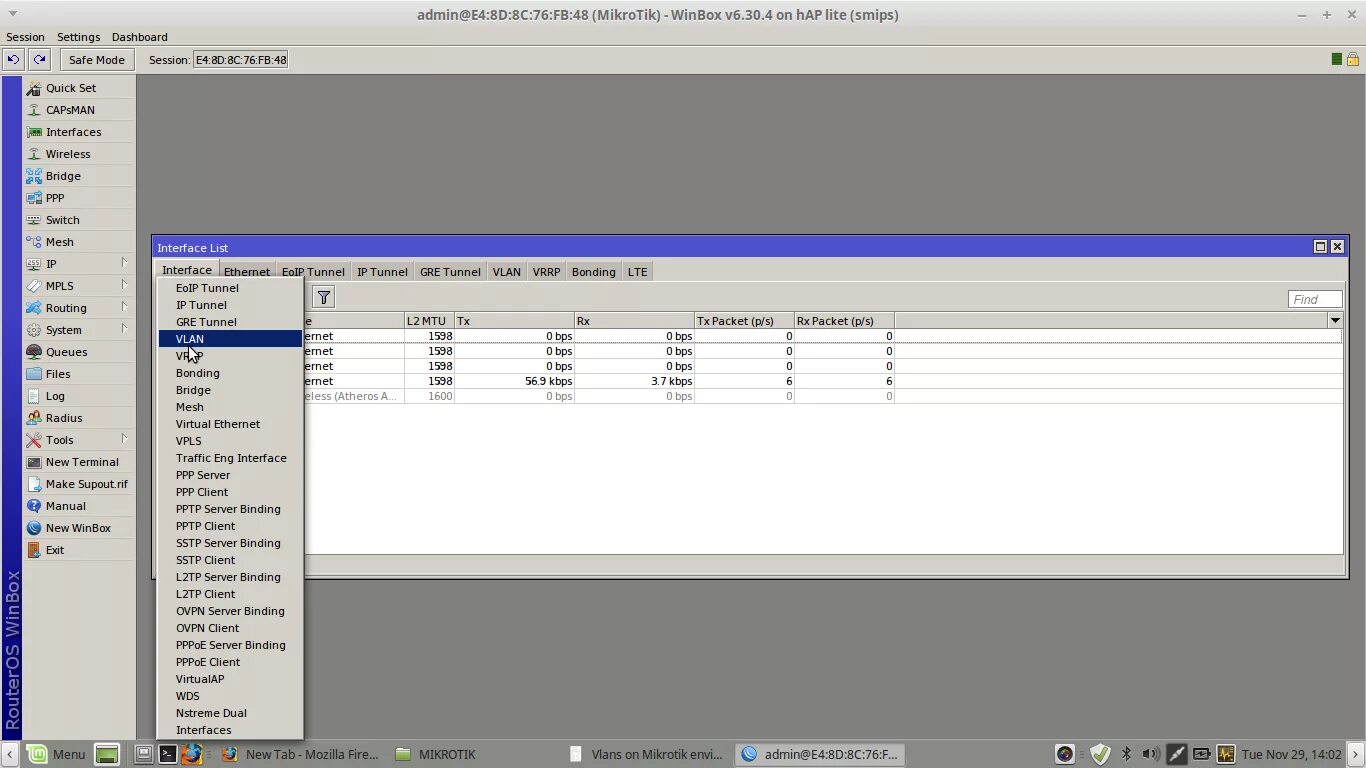This screenshot has height=768, width=1366.
Task: Expand the IP submenu arrow
Action: 124,263
